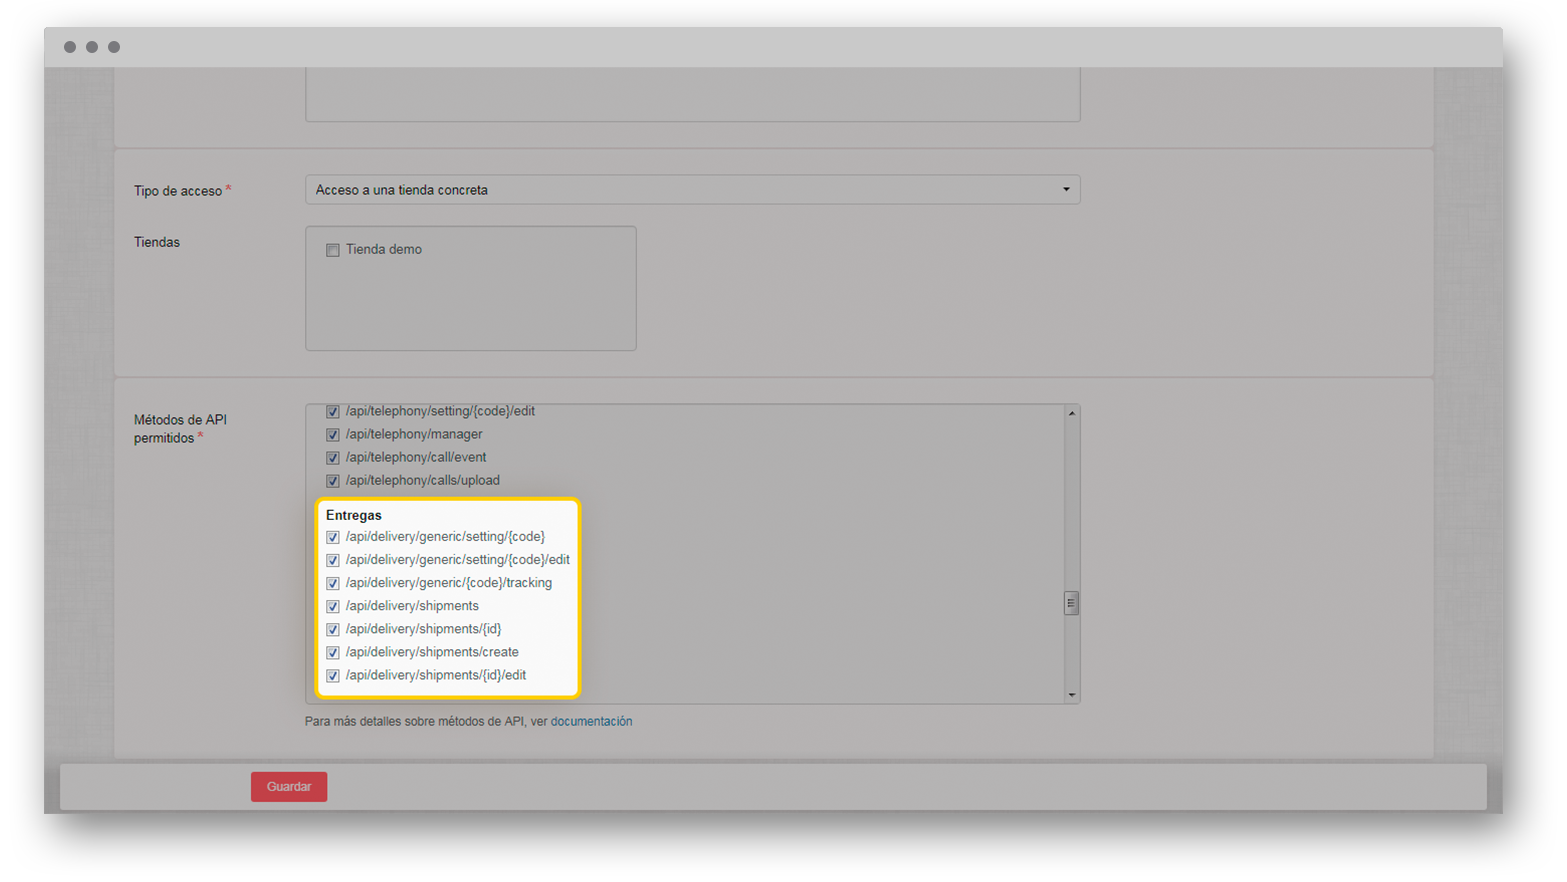This screenshot has height=882, width=1567.
Task: Toggle /api/delivery/shipments/{id}/edit checkbox
Action: [333, 676]
